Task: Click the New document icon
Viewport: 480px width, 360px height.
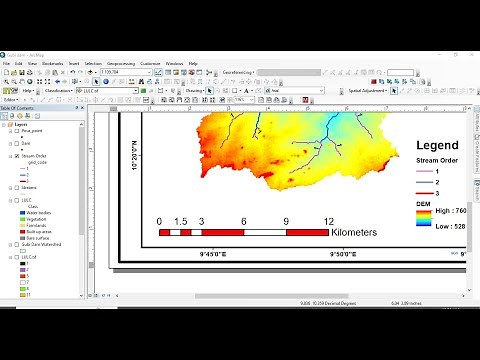Action: (6, 72)
